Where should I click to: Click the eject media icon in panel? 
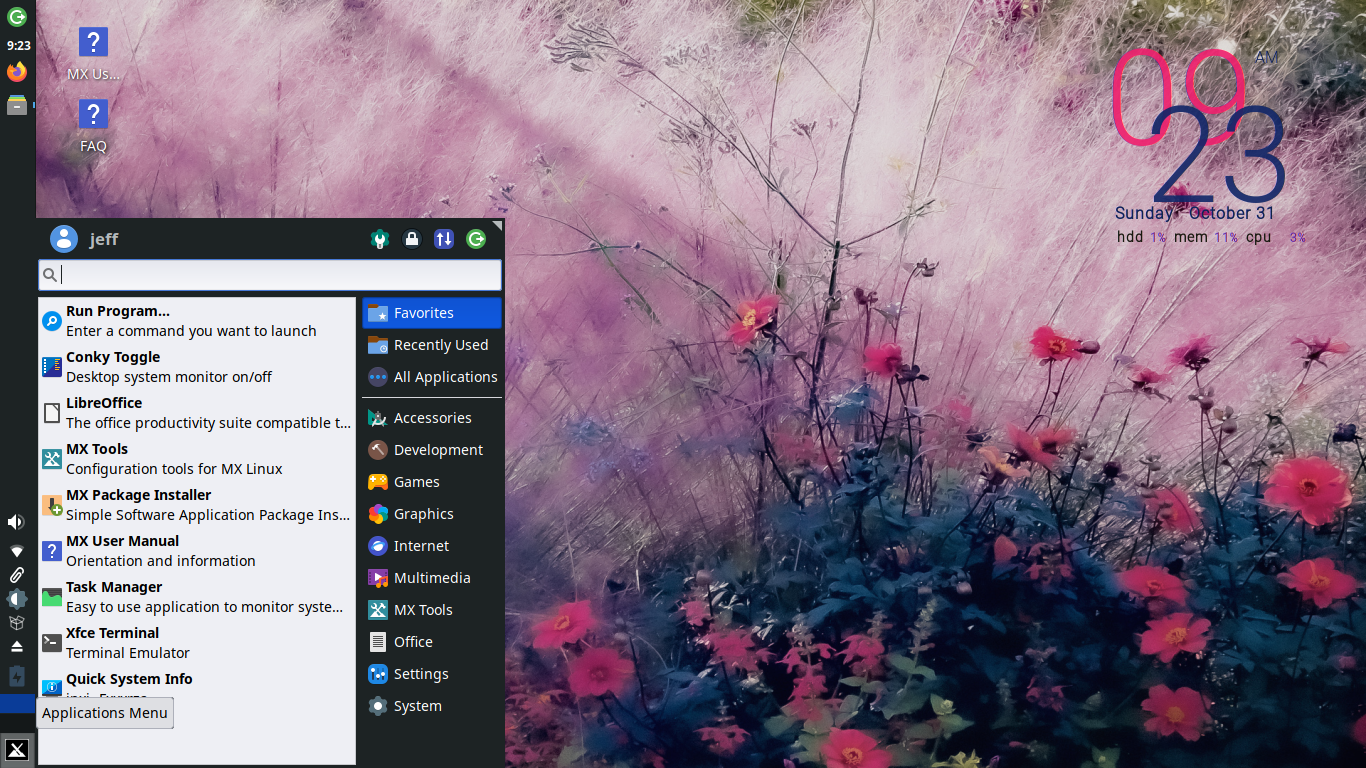[x=17, y=647]
